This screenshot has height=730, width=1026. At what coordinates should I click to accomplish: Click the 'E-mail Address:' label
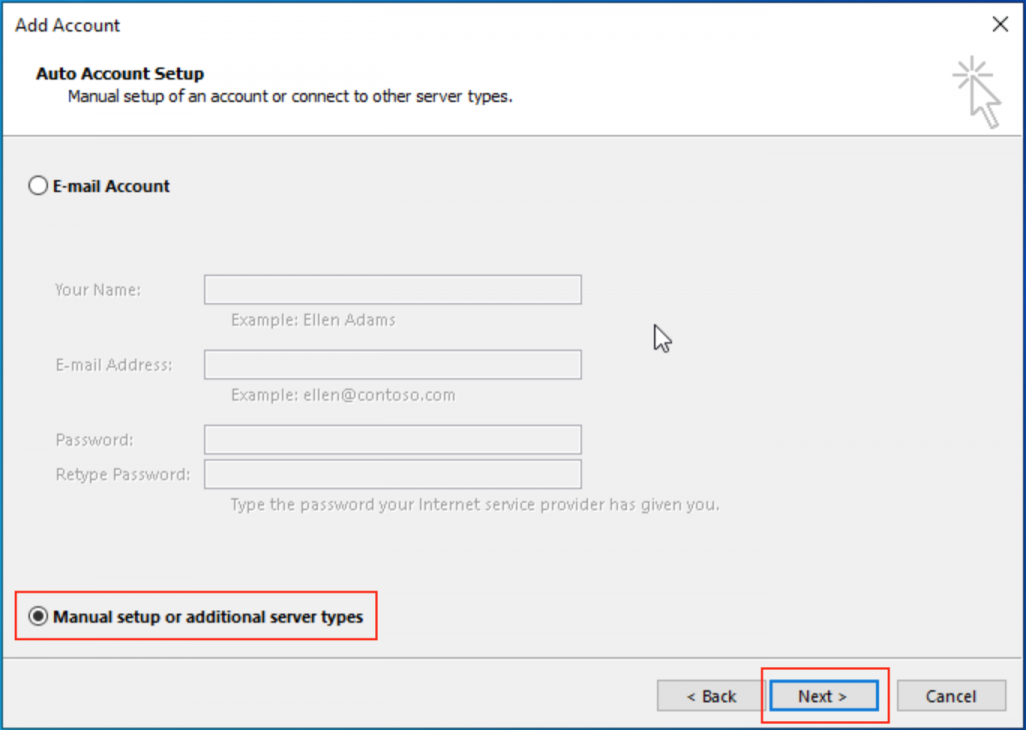coord(114,365)
